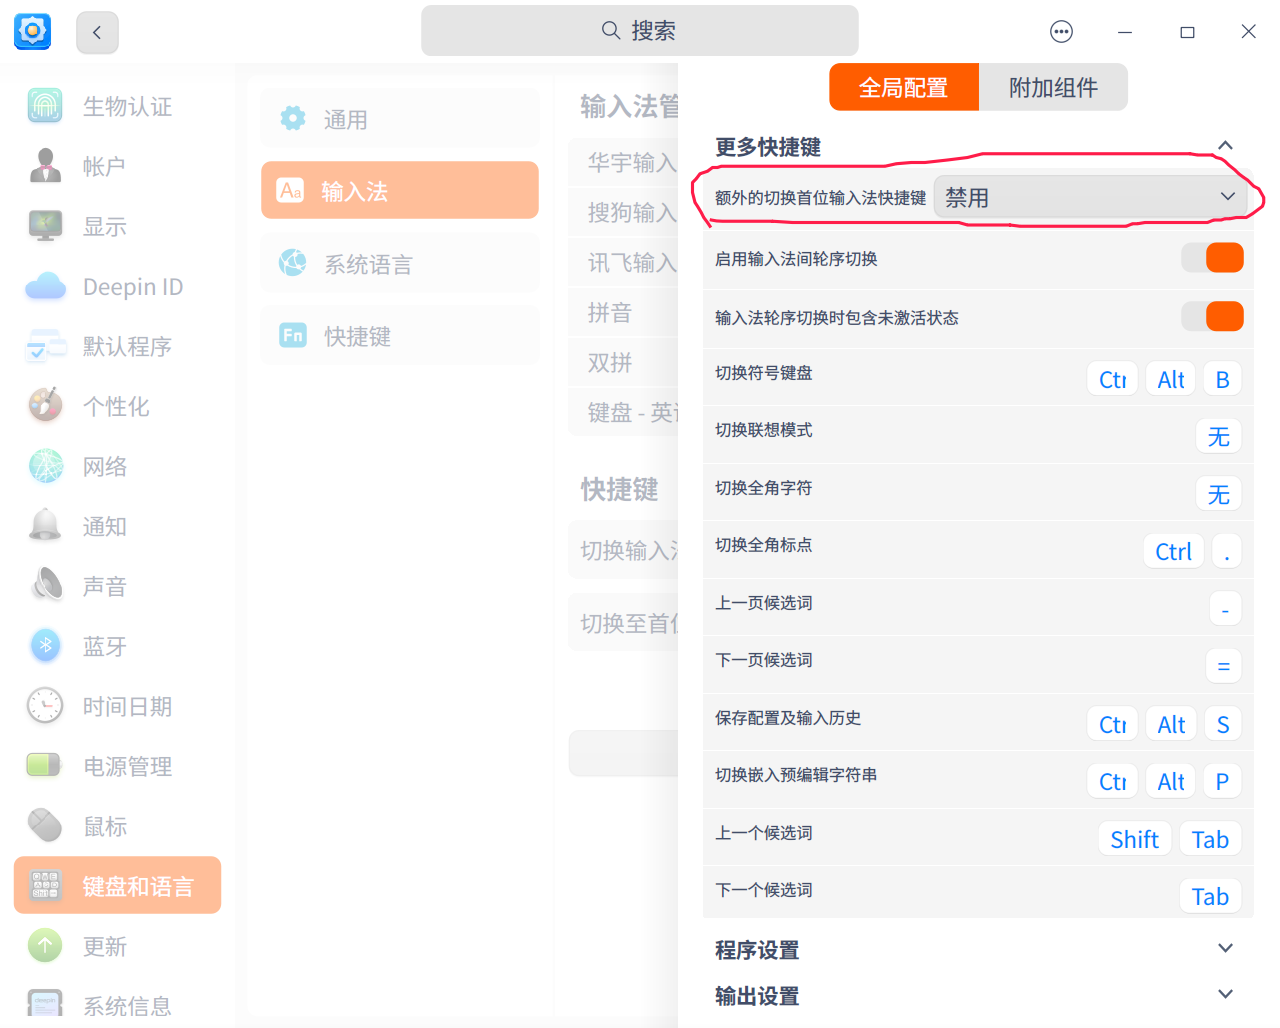Image resolution: width=1280 pixels, height=1028 pixels.
Task: Click the 系统语言 globe icon
Action: click(292, 262)
